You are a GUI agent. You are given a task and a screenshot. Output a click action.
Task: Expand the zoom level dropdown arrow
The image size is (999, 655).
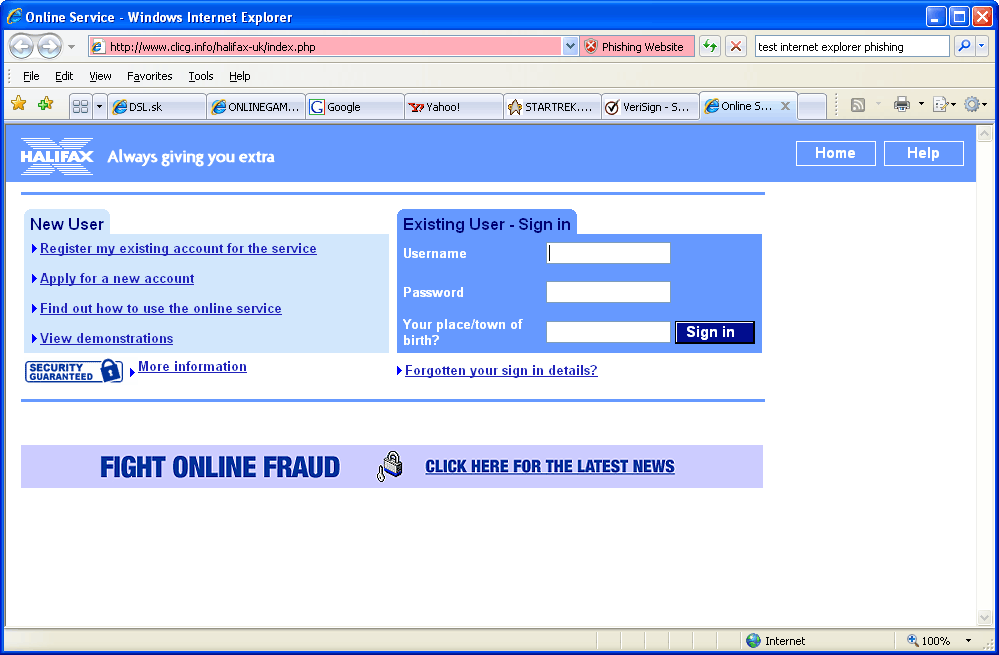tap(968, 640)
